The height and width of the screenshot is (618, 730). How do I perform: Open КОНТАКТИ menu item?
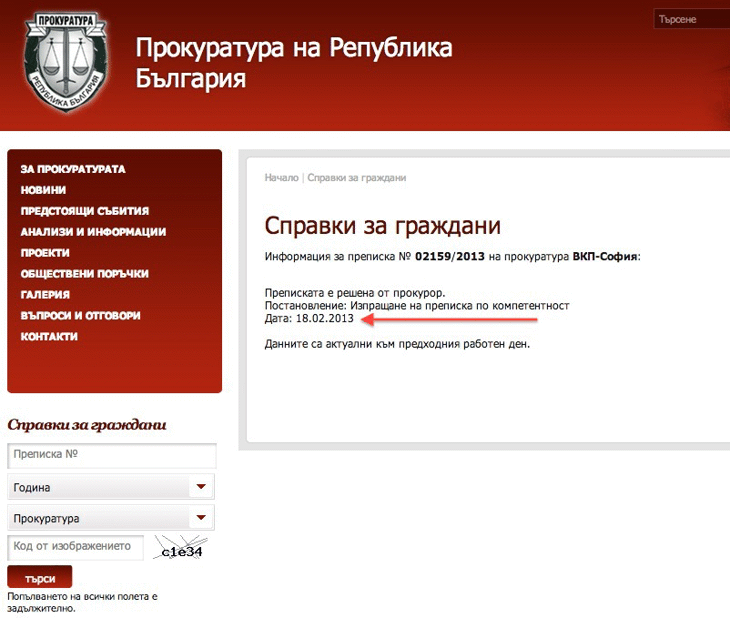49,337
